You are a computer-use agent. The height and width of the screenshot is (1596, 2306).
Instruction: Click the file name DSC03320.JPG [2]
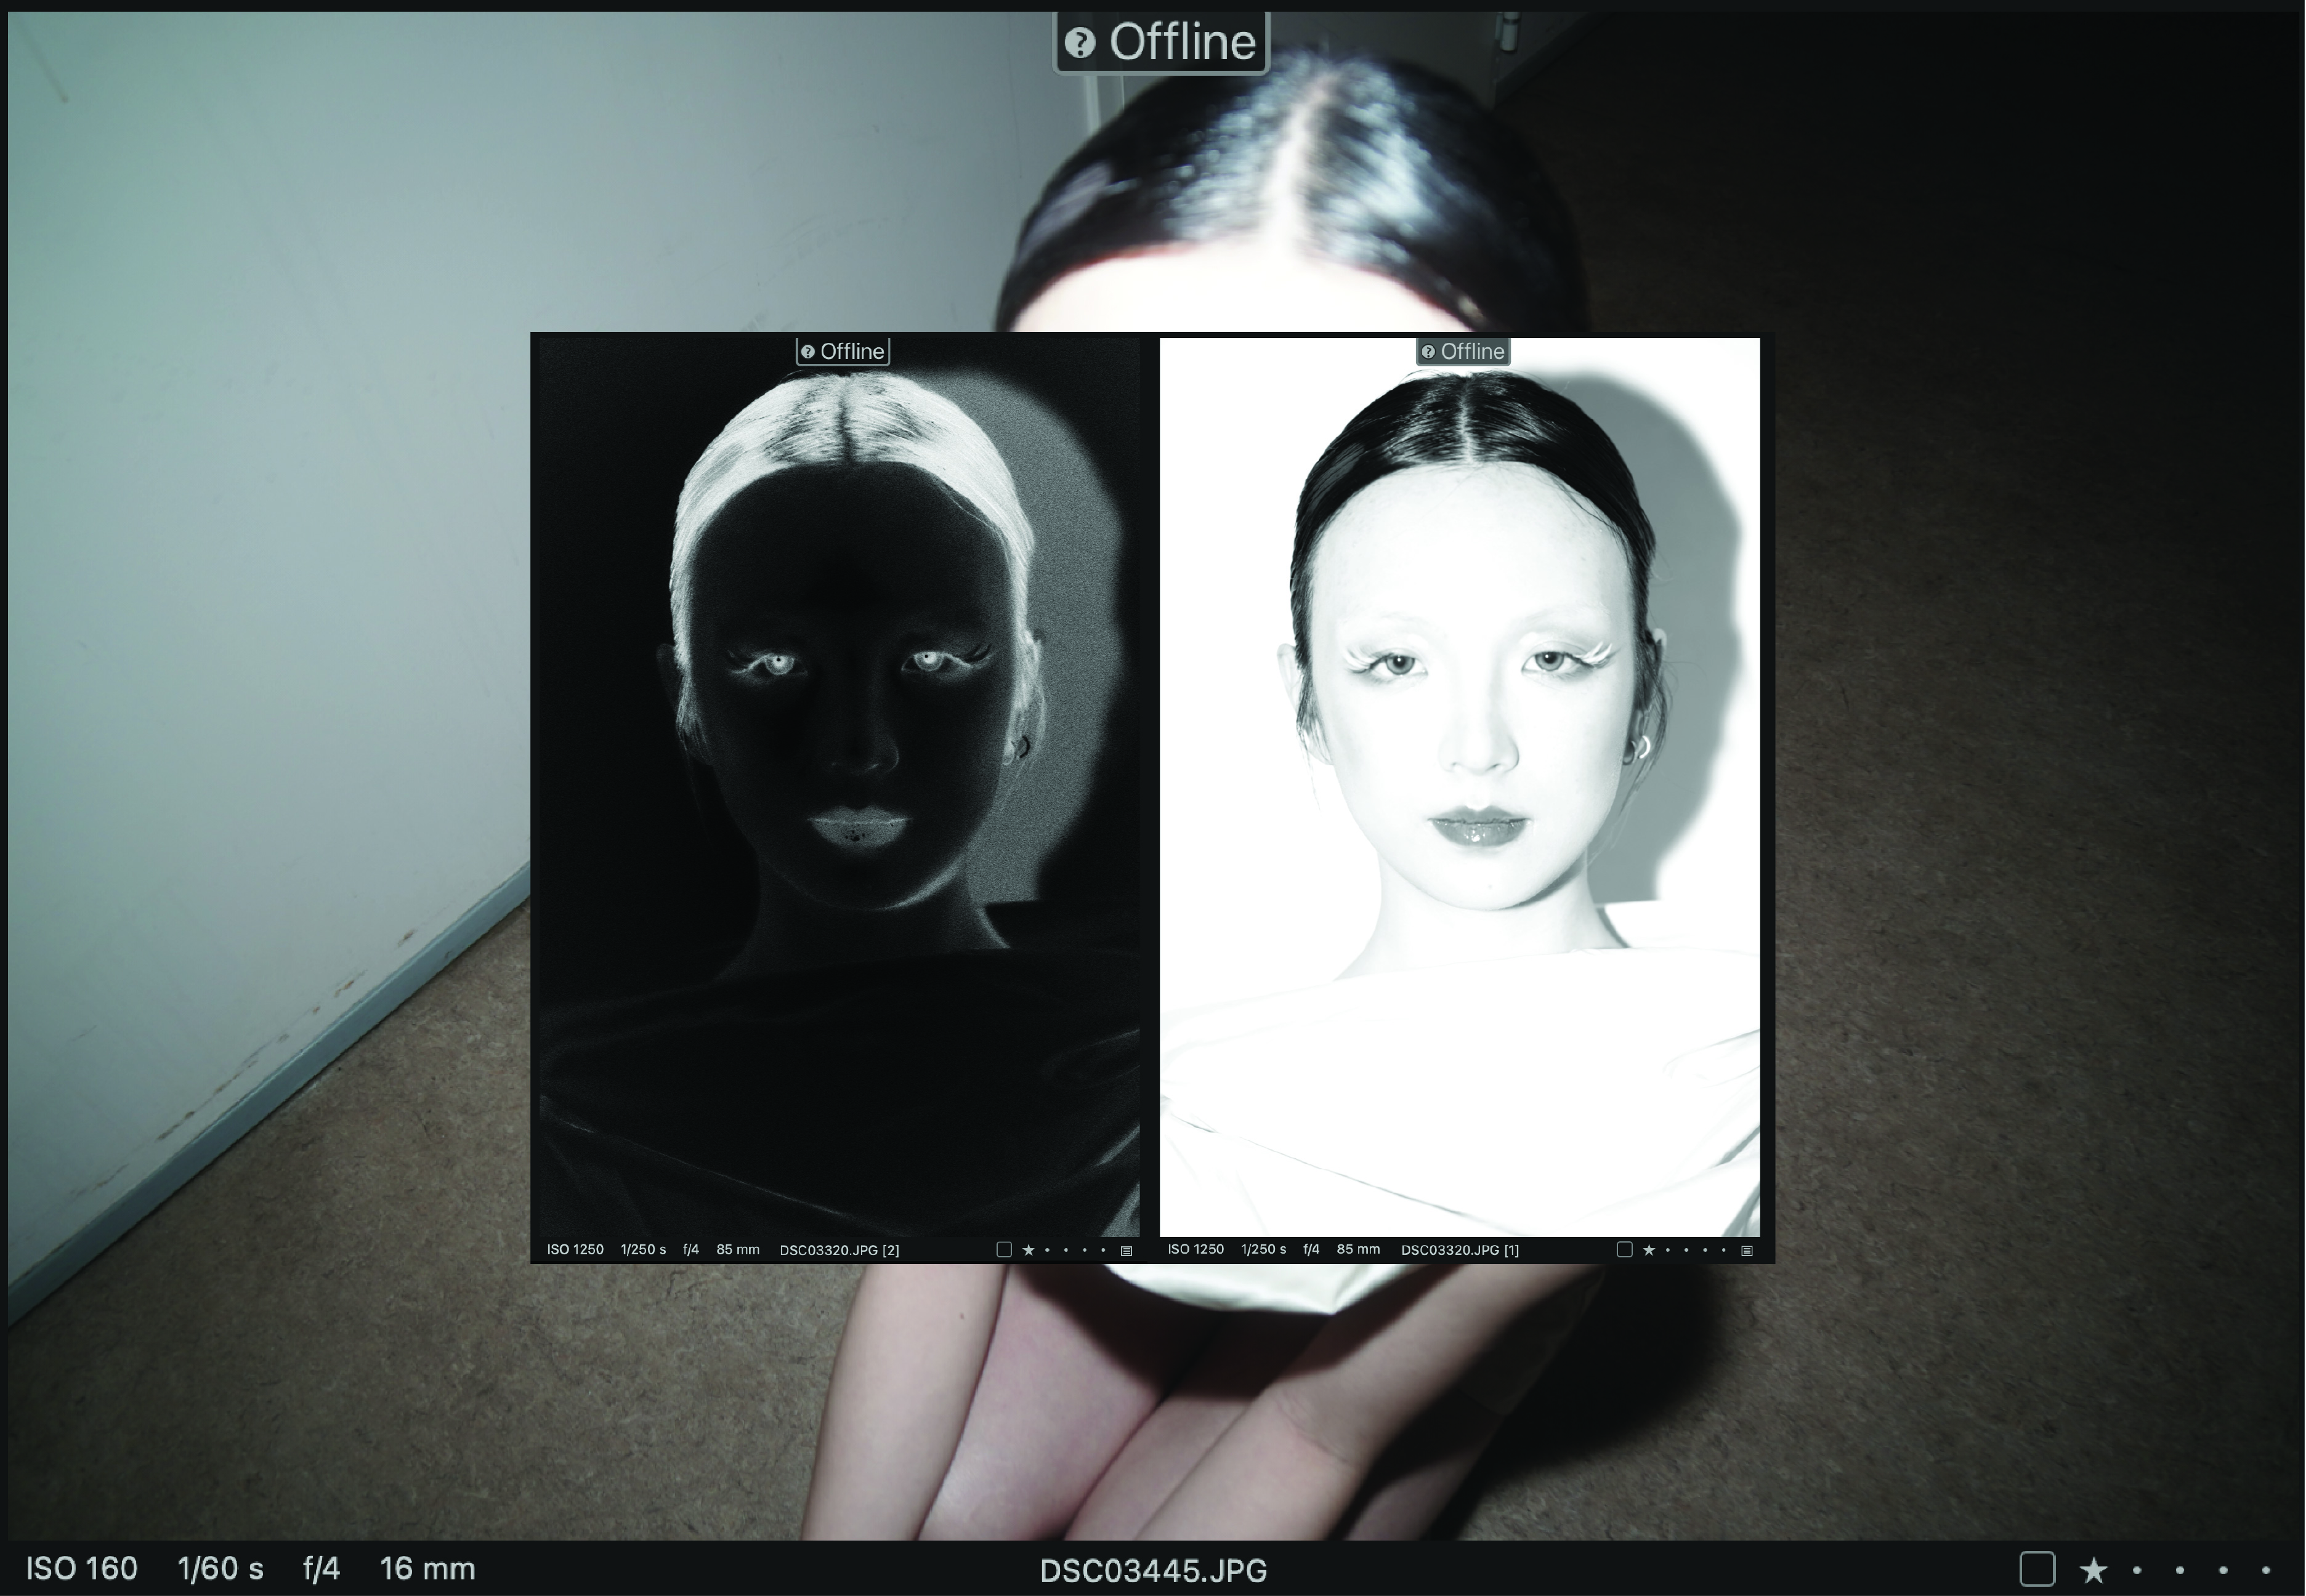(839, 1250)
